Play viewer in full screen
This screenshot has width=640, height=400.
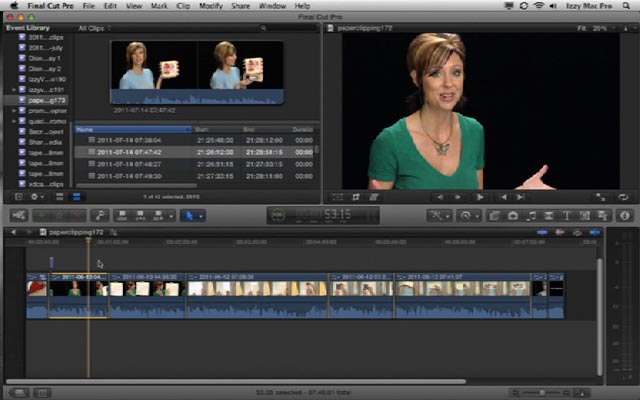[600, 197]
